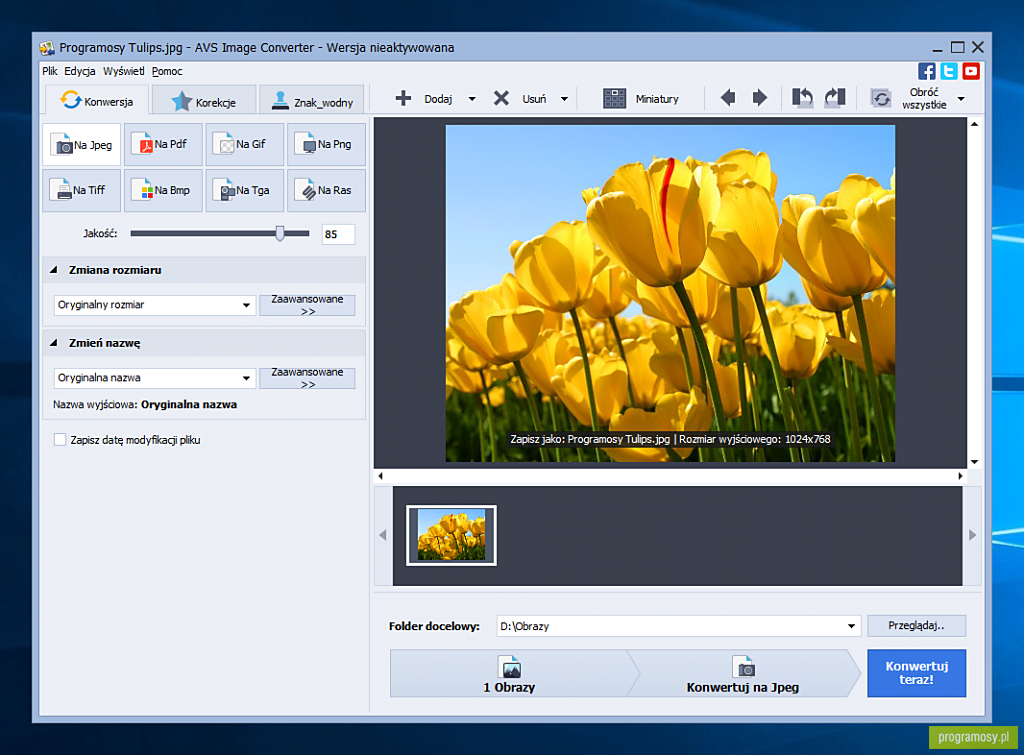The height and width of the screenshot is (755, 1024).
Task: Switch to the Znak_wodny tab
Action: 312,101
